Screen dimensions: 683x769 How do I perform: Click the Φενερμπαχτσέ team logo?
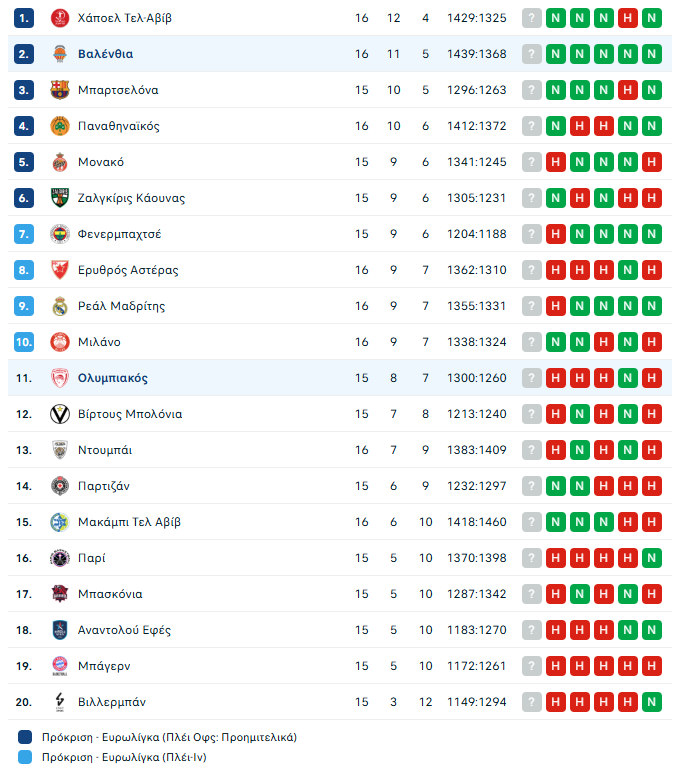pos(59,234)
